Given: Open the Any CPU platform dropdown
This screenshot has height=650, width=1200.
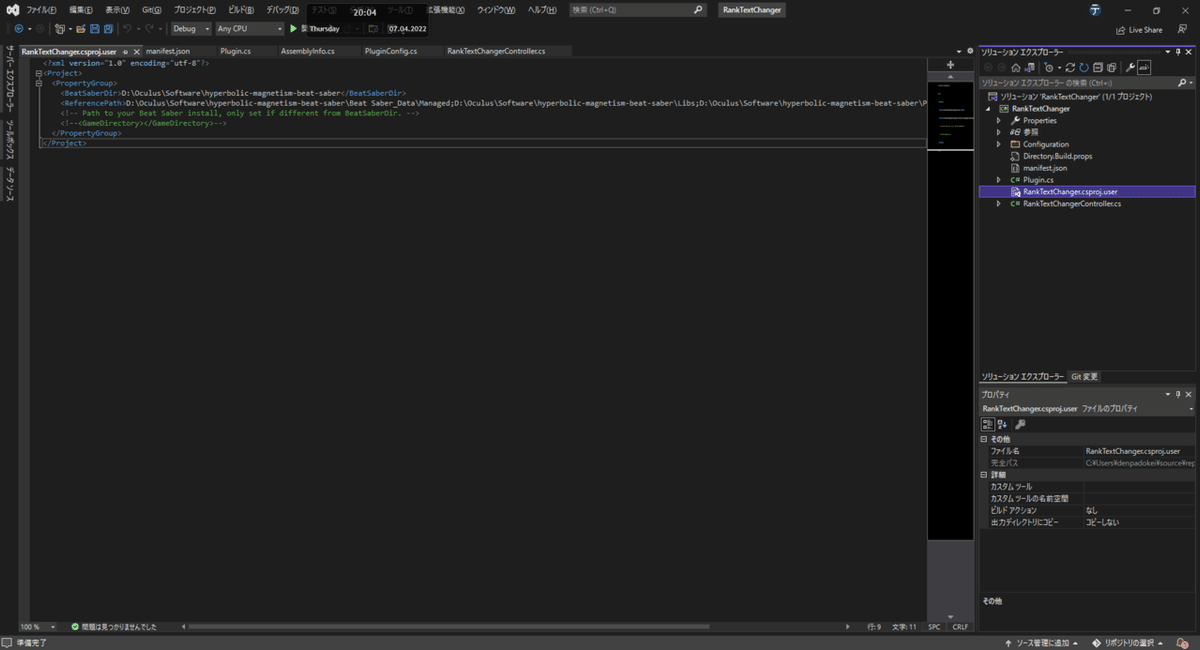Looking at the screenshot, I should click(249, 29).
